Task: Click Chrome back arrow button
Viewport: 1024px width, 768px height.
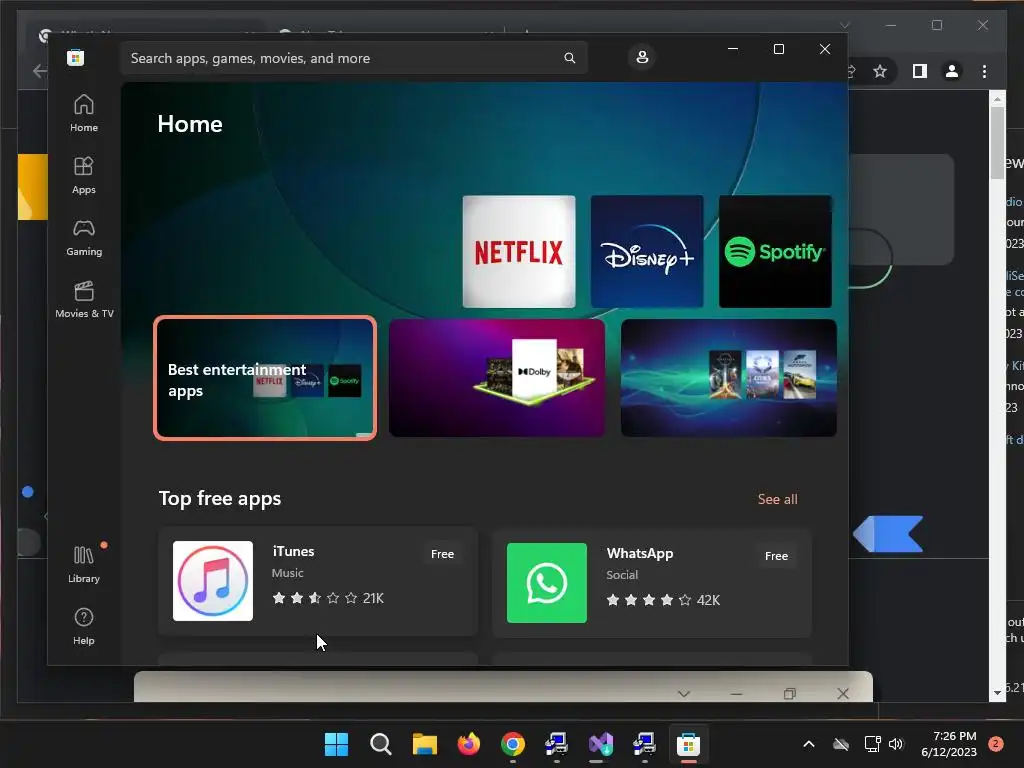Action: (x=39, y=71)
